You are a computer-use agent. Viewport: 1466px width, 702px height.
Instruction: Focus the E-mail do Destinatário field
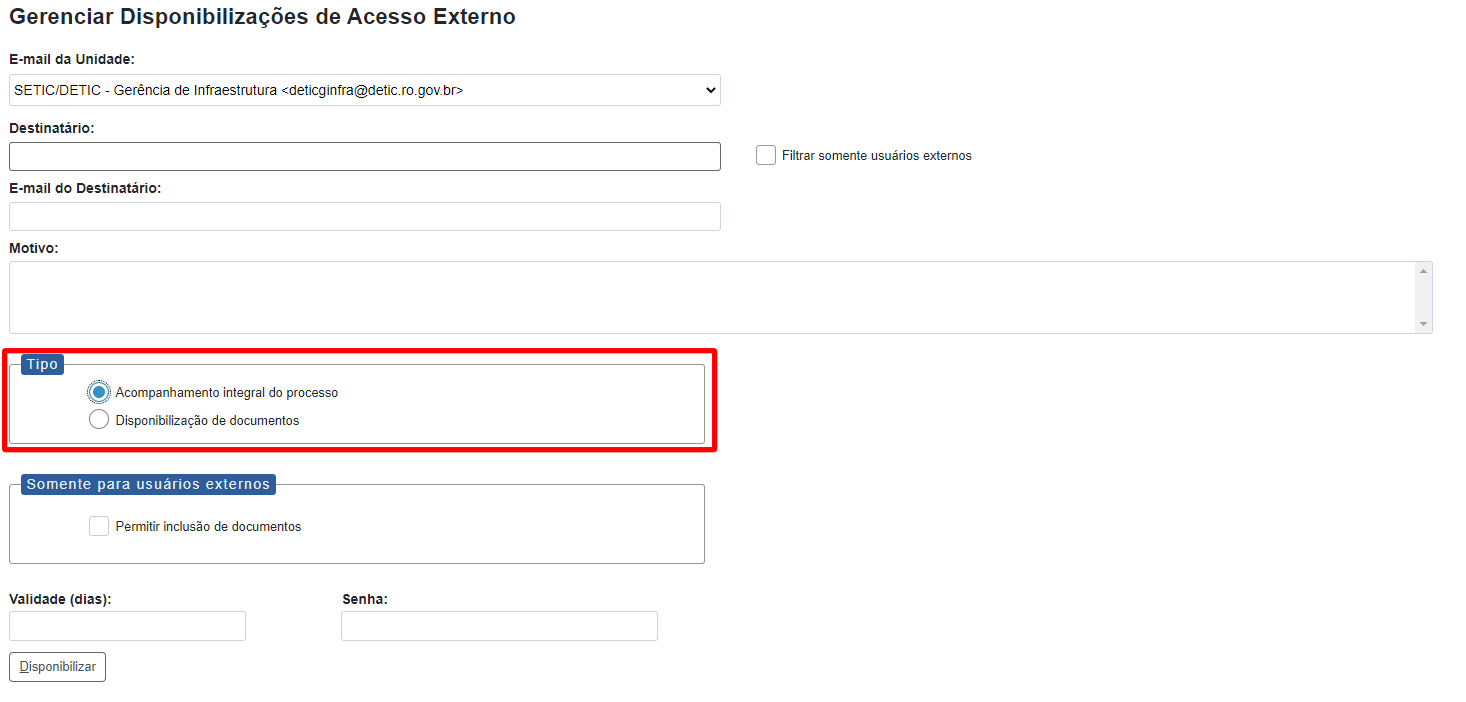click(x=364, y=216)
